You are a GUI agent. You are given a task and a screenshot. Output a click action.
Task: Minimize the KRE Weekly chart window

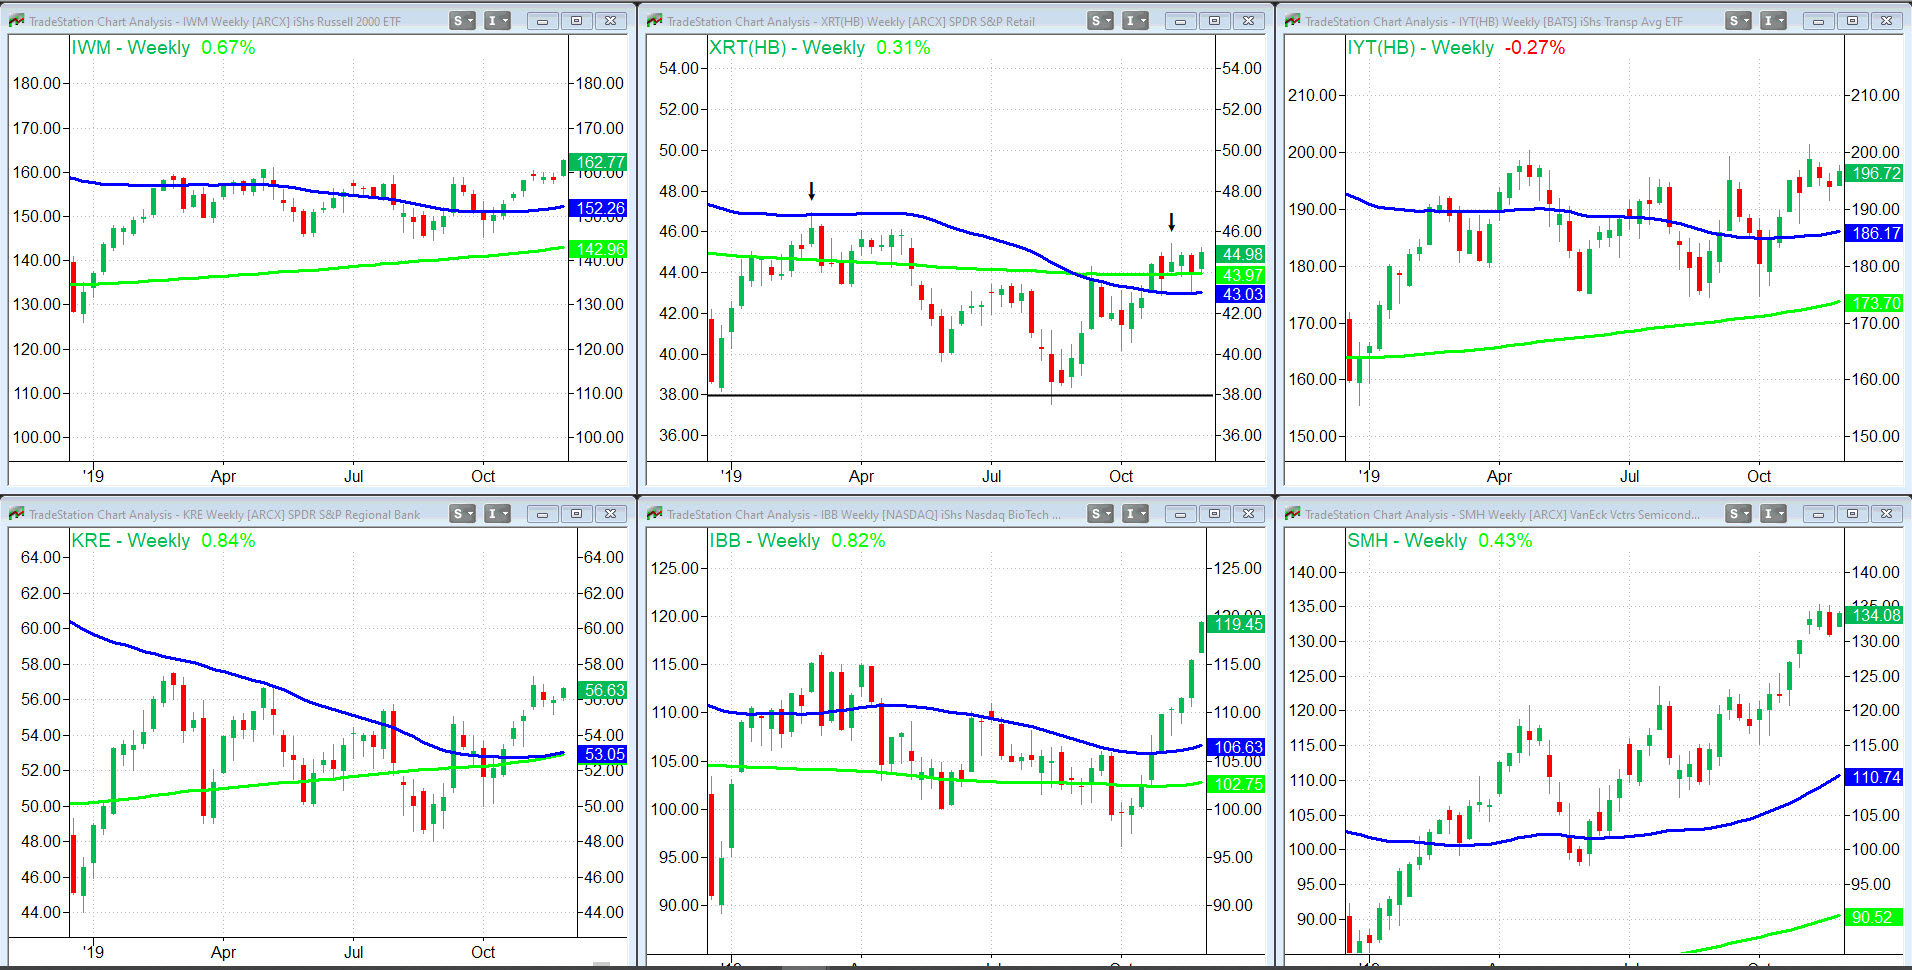(542, 514)
